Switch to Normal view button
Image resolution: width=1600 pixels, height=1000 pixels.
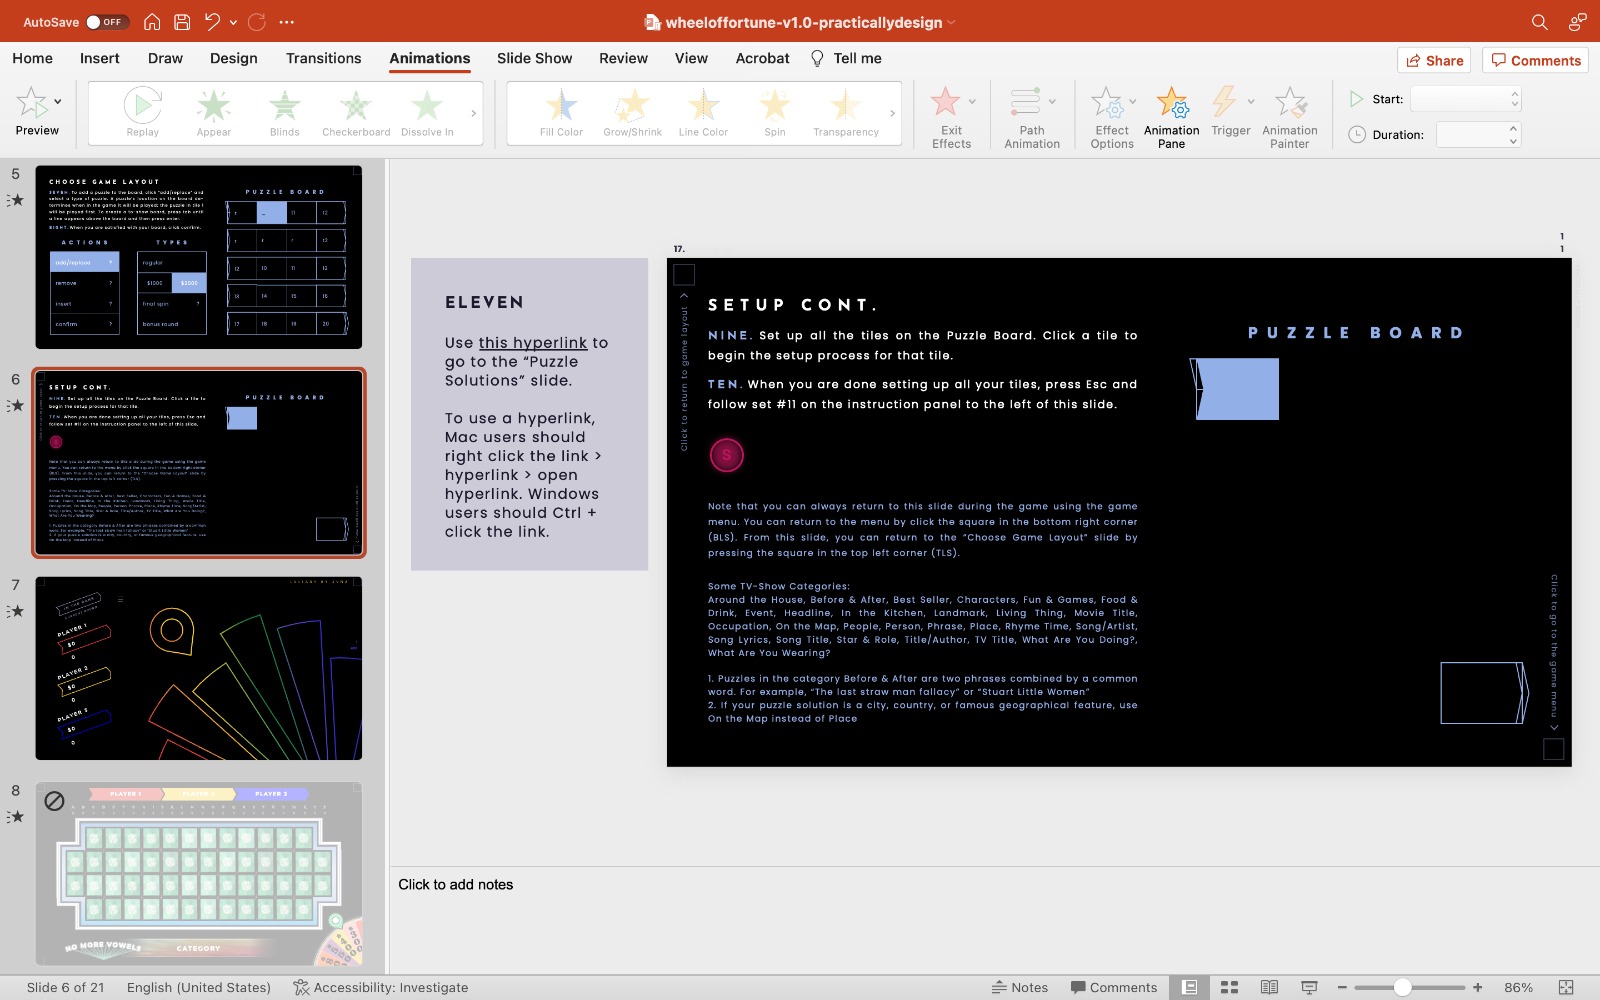coord(1189,987)
